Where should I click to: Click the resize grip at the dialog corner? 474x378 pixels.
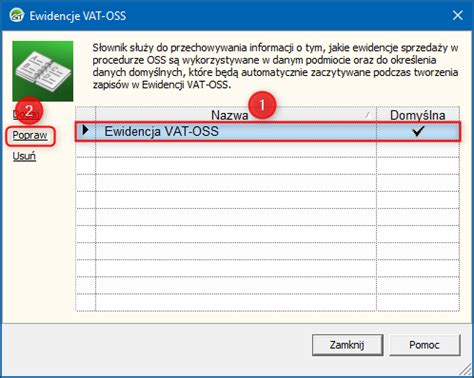(465, 369)
